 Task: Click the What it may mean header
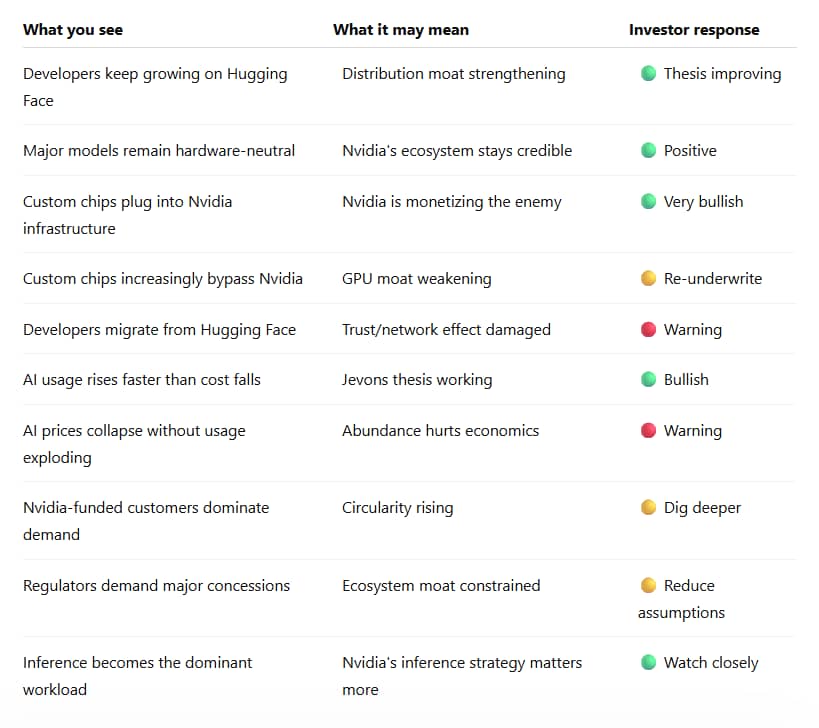pos(401,30)
